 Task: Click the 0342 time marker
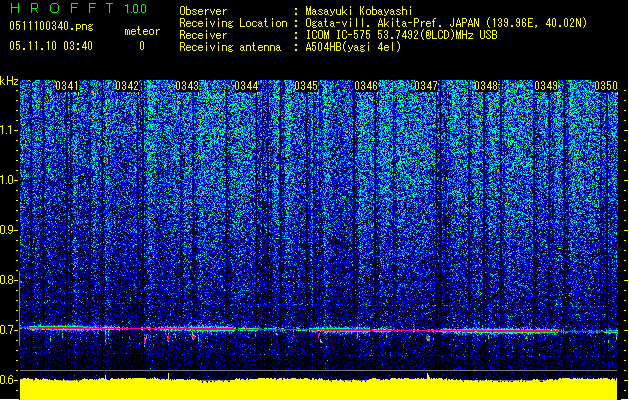point(127,86)
